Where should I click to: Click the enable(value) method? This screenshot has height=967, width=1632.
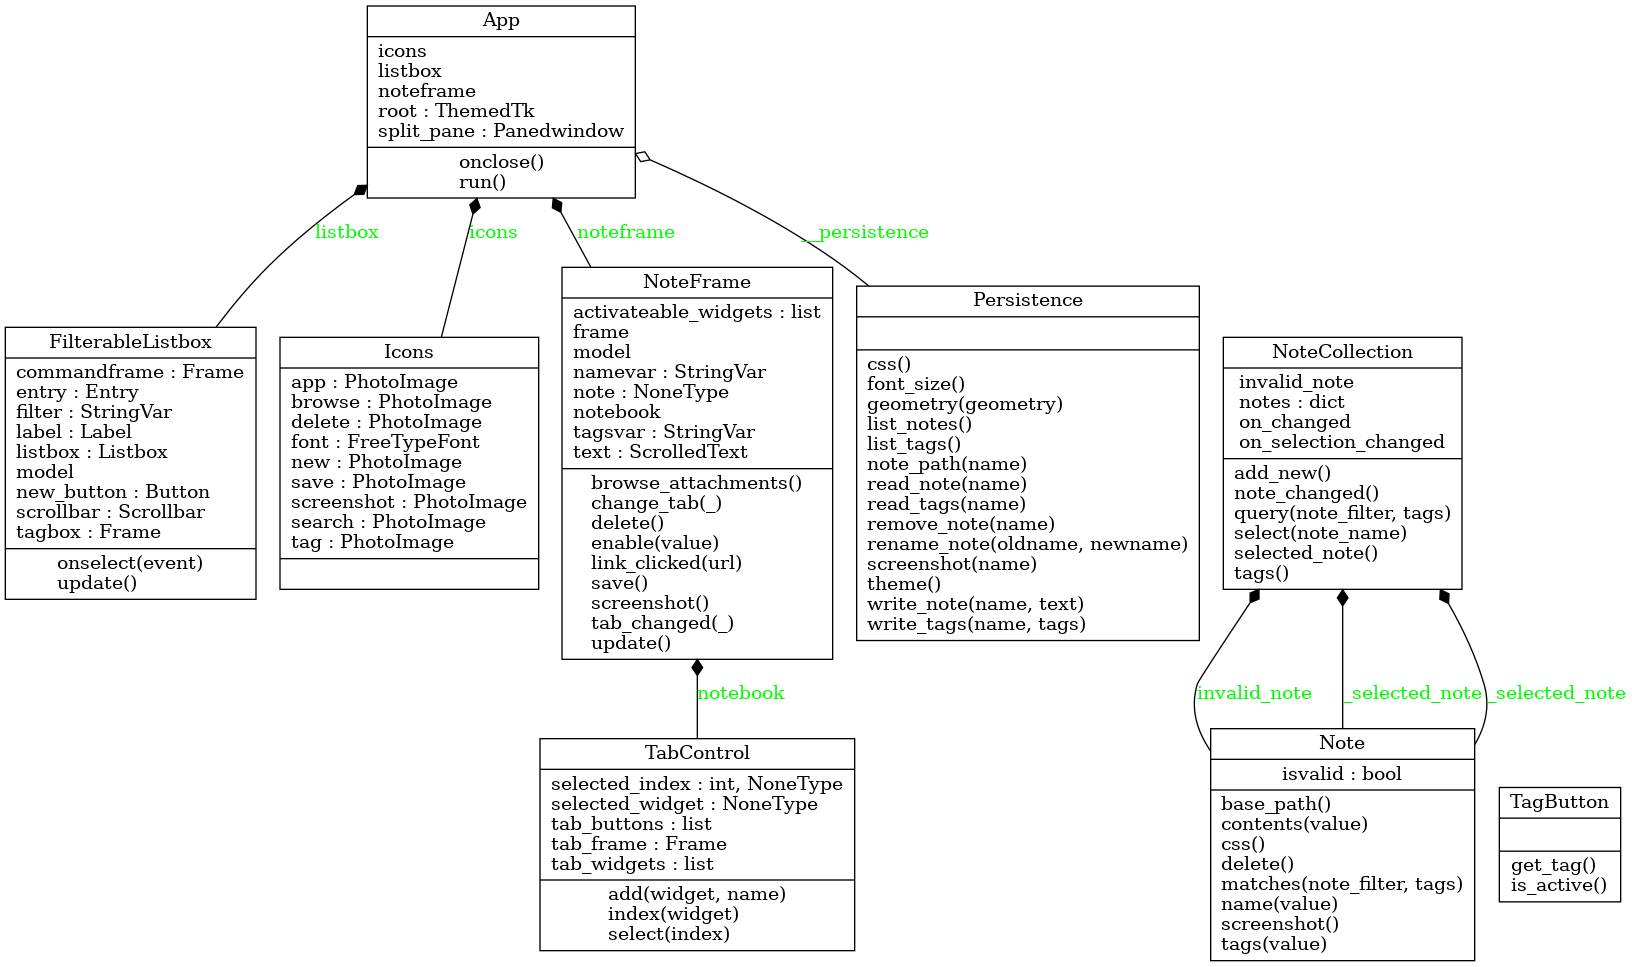(x=655, y=543)
